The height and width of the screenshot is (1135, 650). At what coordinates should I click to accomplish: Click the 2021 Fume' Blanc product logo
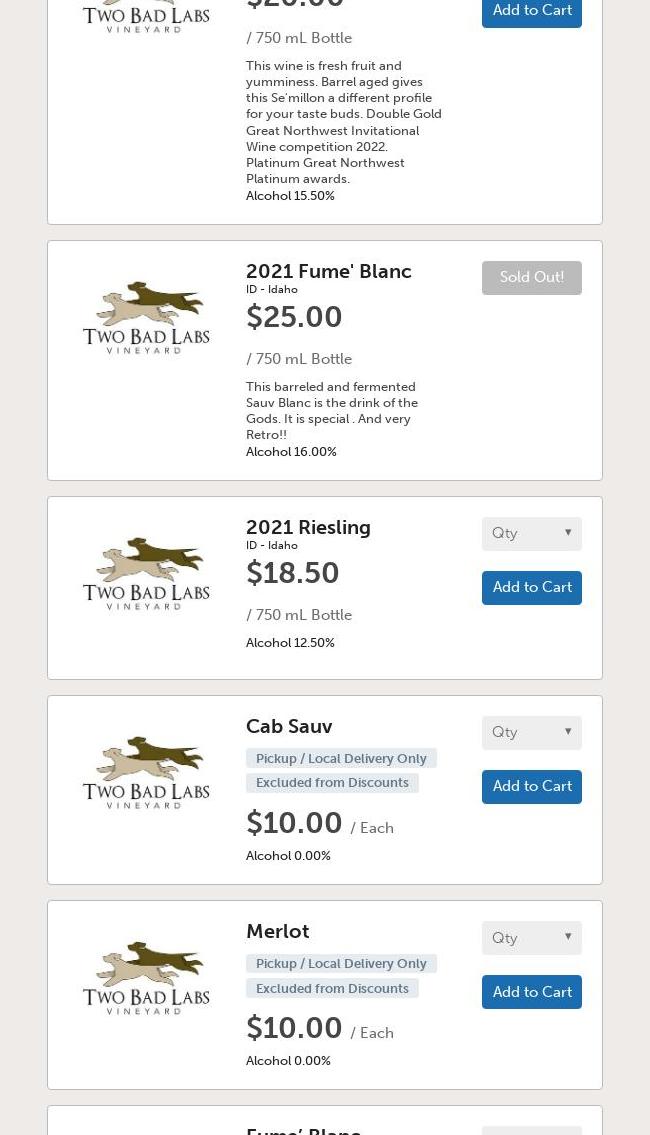146,318
